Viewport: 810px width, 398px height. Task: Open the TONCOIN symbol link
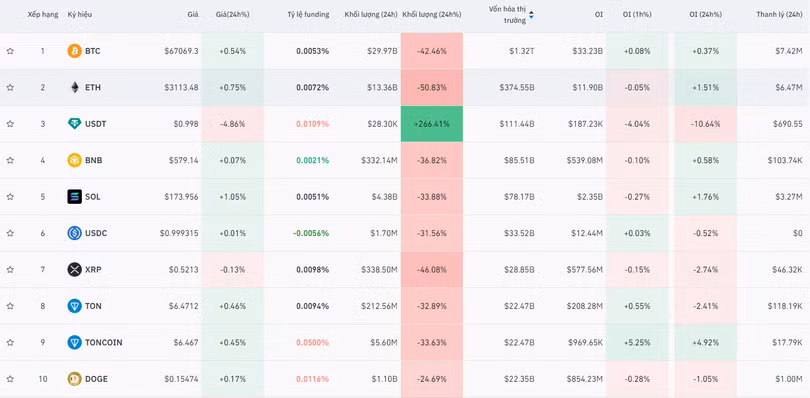click(x=104, y=342)
